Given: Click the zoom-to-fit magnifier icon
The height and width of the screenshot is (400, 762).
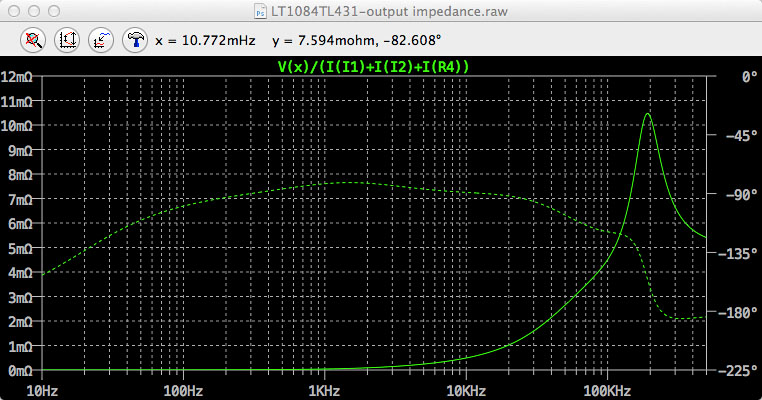Looking at the screenshot, I should pos(33,40).
